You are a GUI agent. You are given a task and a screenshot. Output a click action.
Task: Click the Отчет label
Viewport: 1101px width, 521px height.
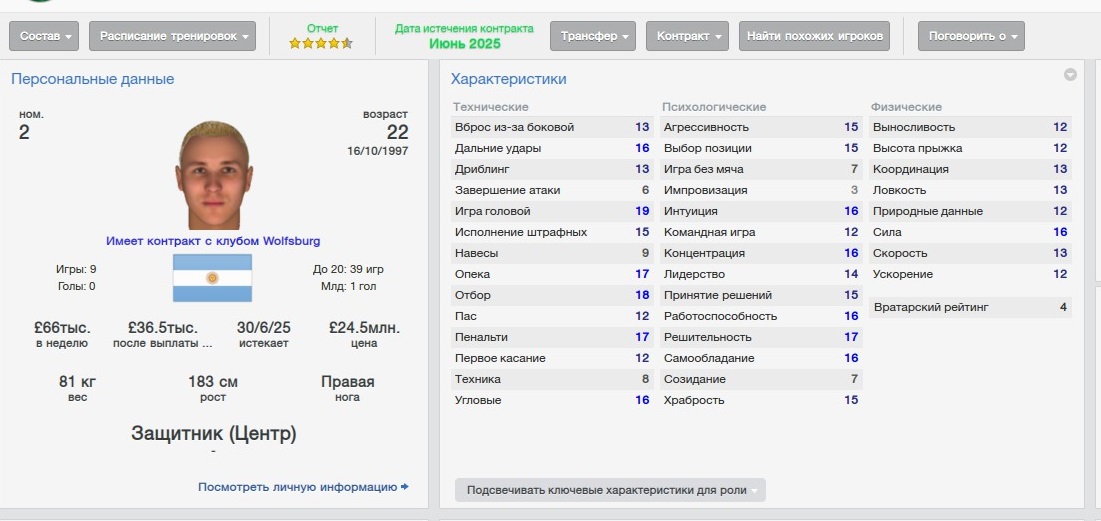coord(322,28)
